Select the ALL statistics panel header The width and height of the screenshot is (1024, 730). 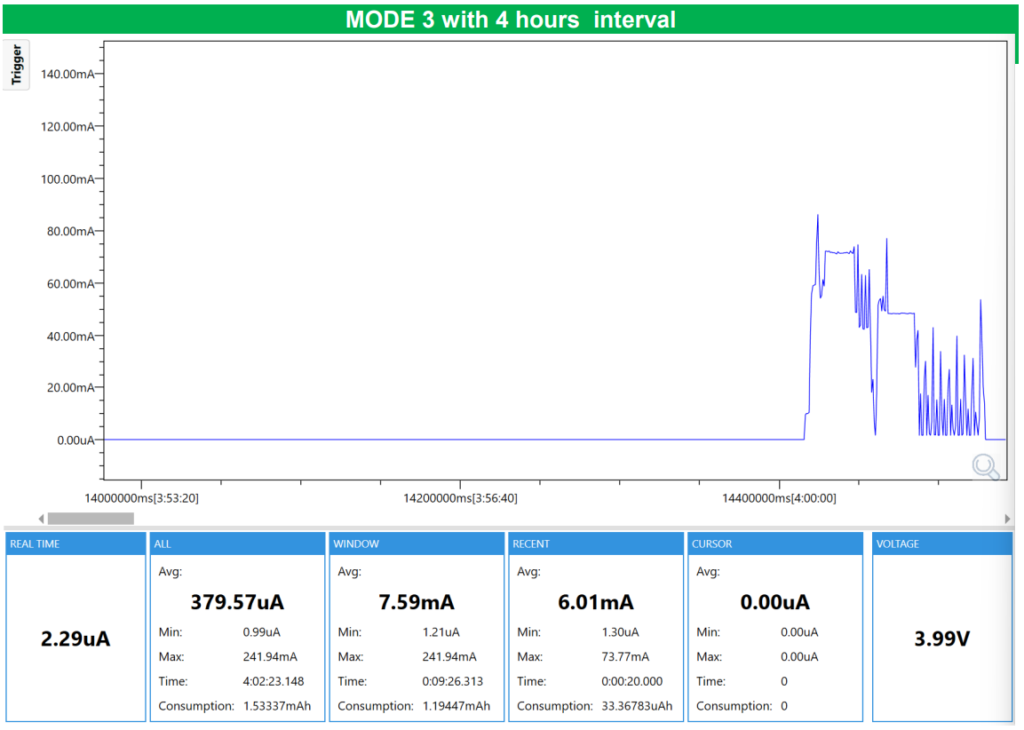point(236,544)
